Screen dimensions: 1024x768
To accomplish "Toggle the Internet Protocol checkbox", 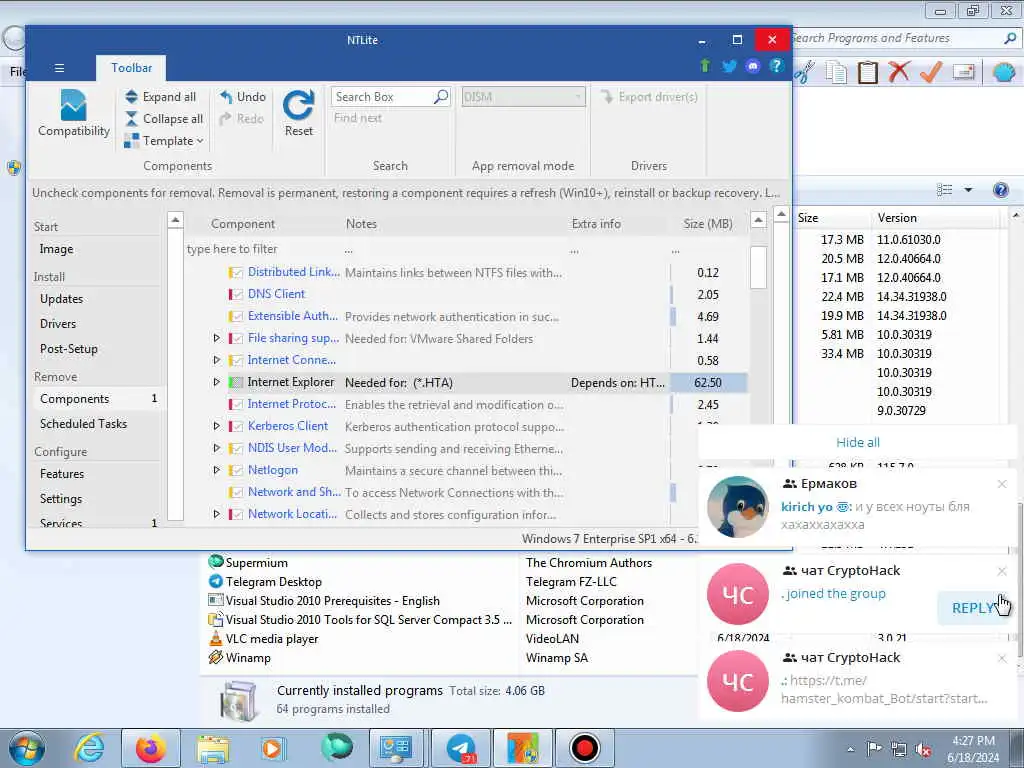I will (x=236, y=405).
